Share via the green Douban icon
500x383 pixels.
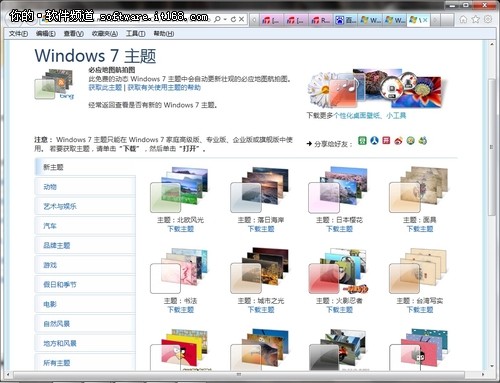(x=362, y=141)
